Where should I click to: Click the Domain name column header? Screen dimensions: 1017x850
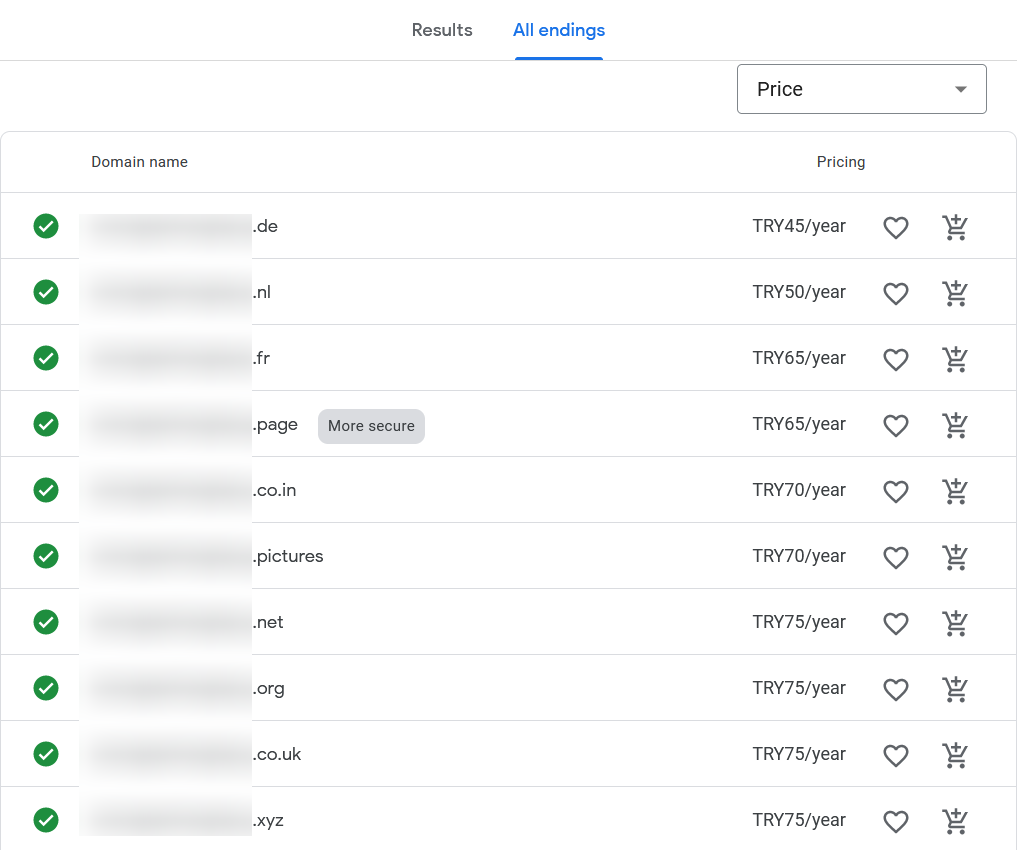(x=139, y=161)
